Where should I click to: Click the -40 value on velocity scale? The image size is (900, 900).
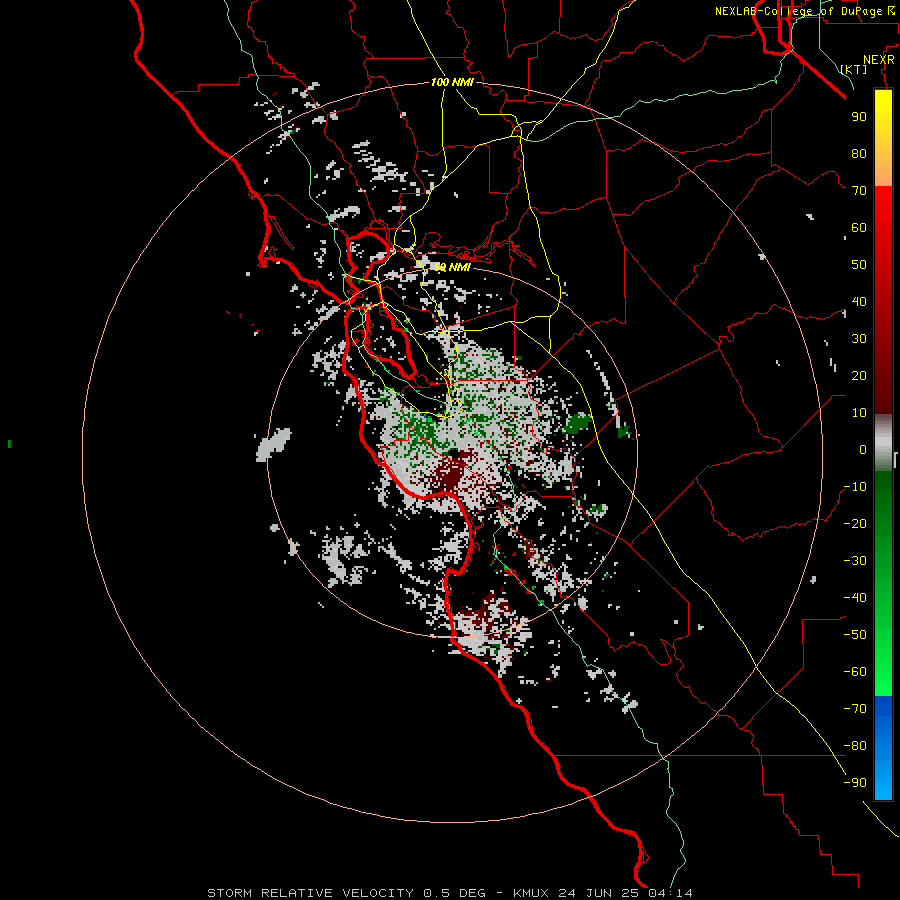click(x=855, y=598)
